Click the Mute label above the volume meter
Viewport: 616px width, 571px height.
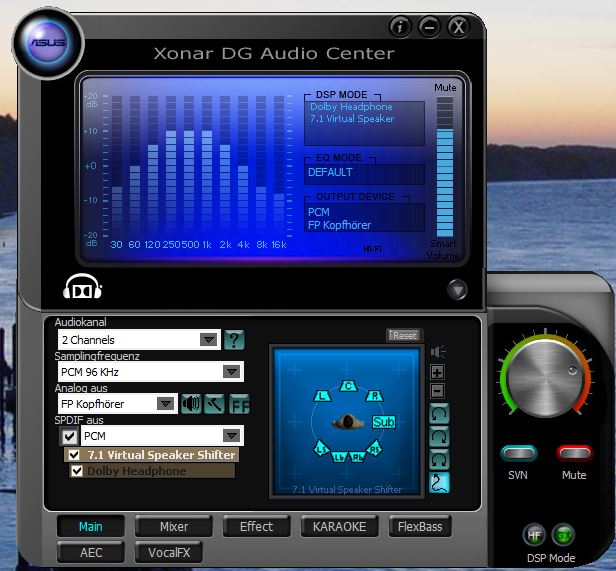click(x=445, y=87)
